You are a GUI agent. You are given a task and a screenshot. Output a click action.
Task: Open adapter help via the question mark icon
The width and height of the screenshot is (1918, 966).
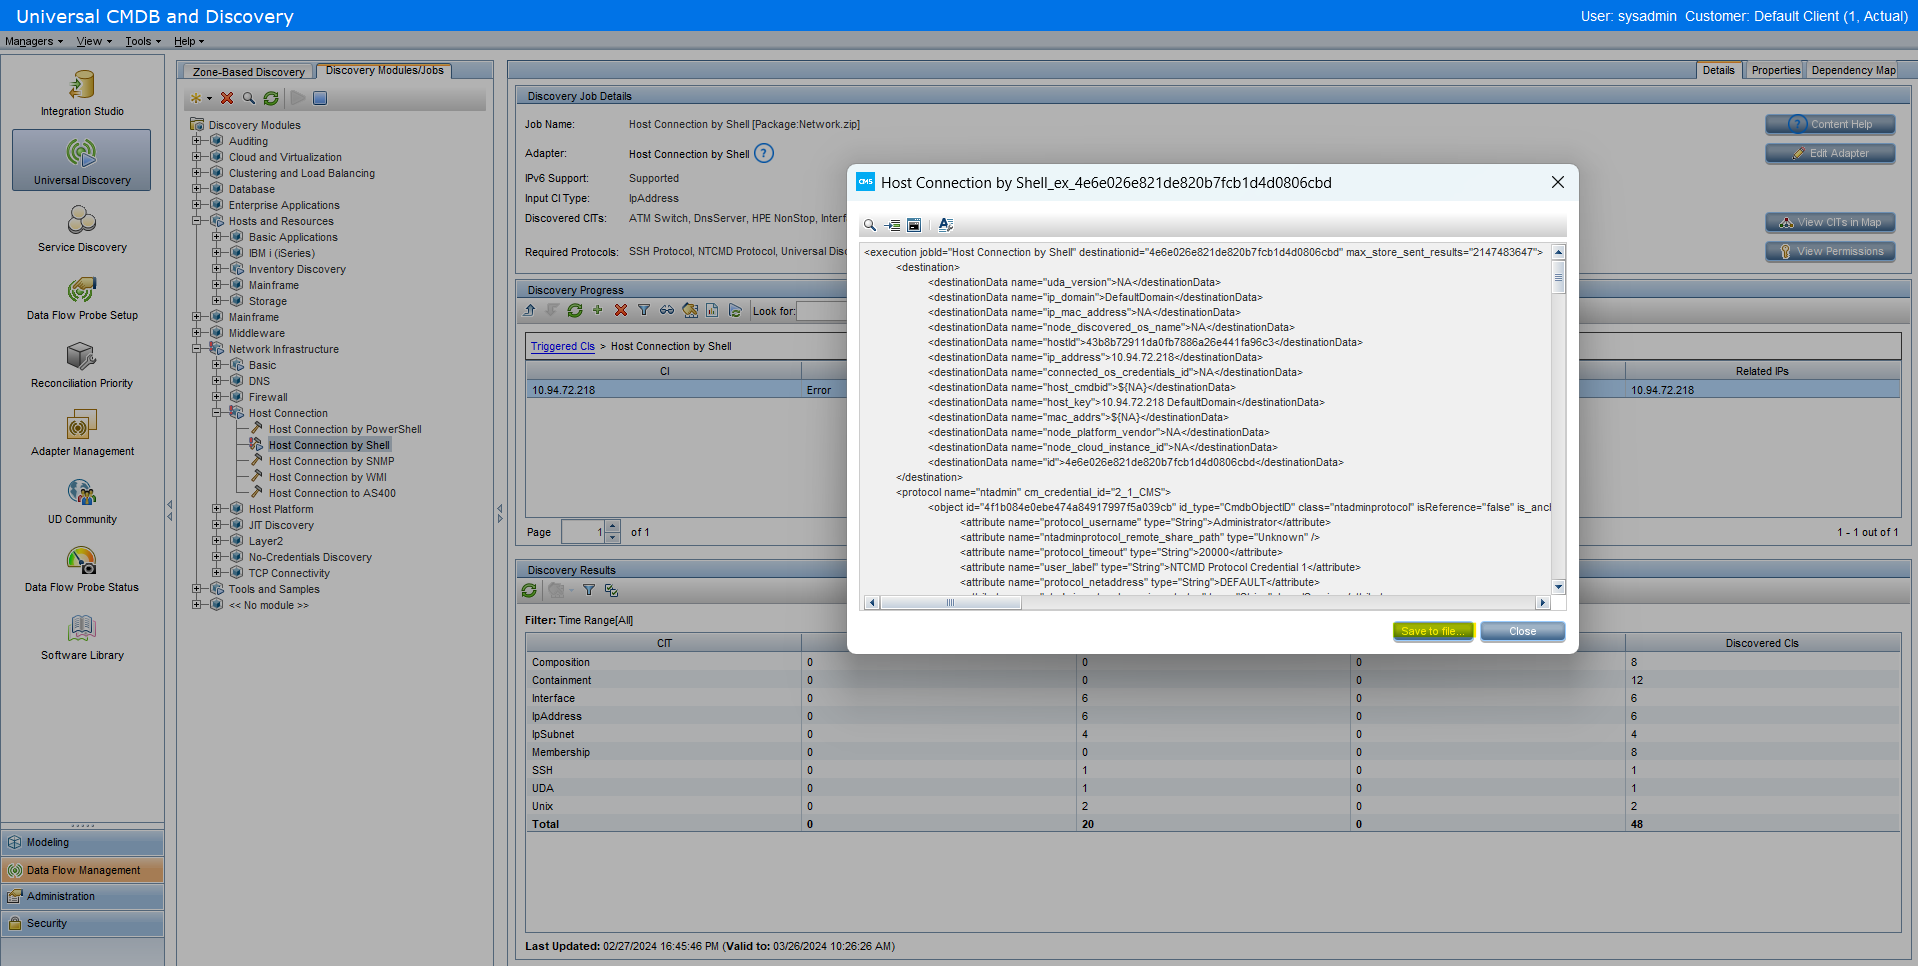pyautogui.click(x=763, y=153)
